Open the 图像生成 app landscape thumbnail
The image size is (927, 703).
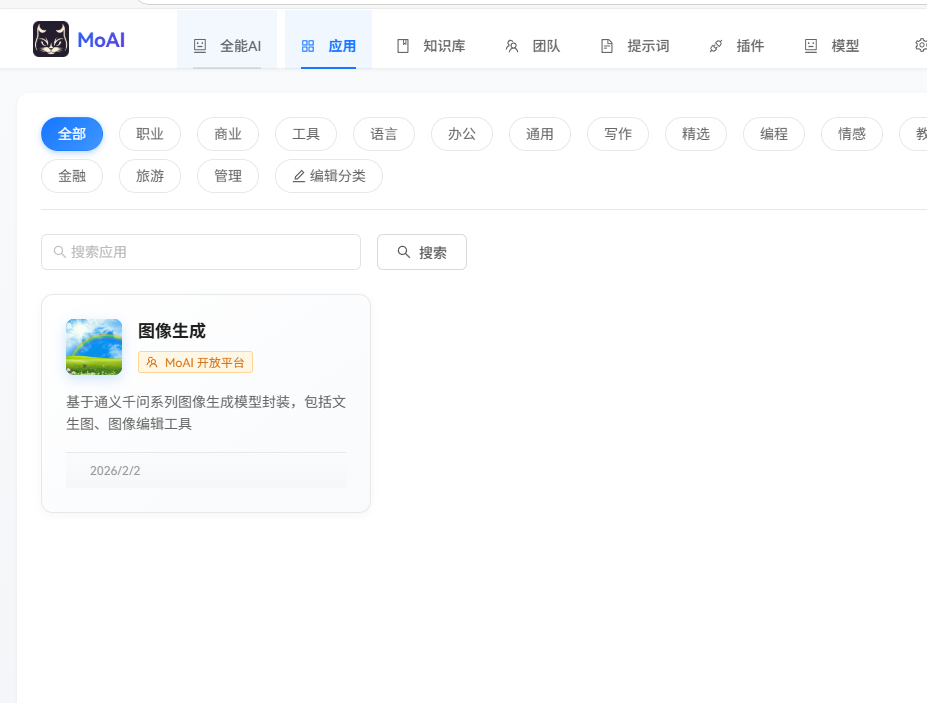click(x=94, y=347)
